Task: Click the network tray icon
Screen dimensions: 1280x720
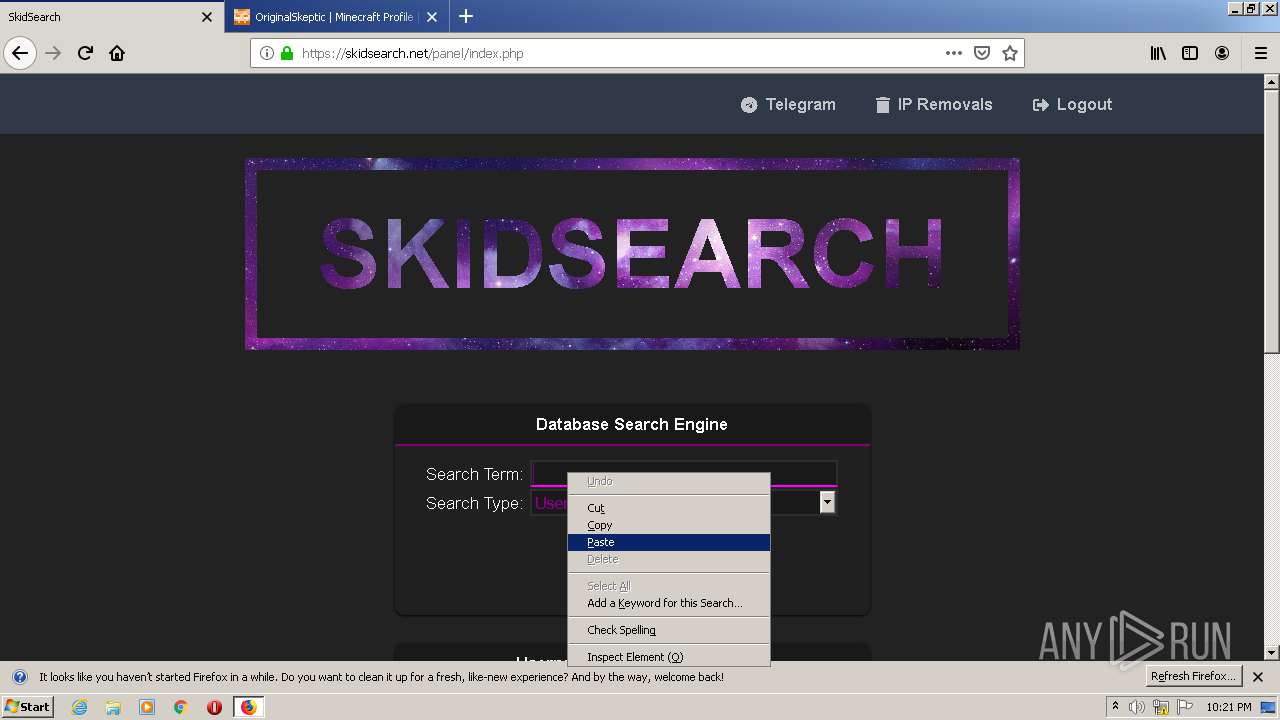Action: tap(1160, 707)
